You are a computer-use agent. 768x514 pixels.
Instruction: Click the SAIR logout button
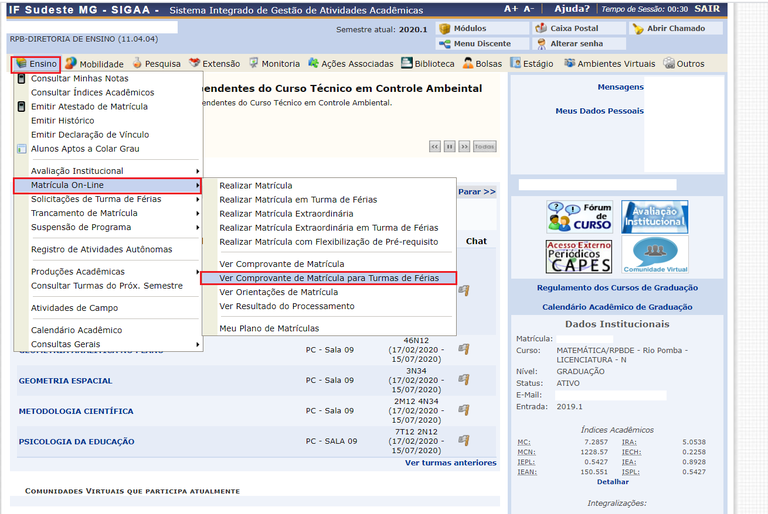tap(707, 9)
